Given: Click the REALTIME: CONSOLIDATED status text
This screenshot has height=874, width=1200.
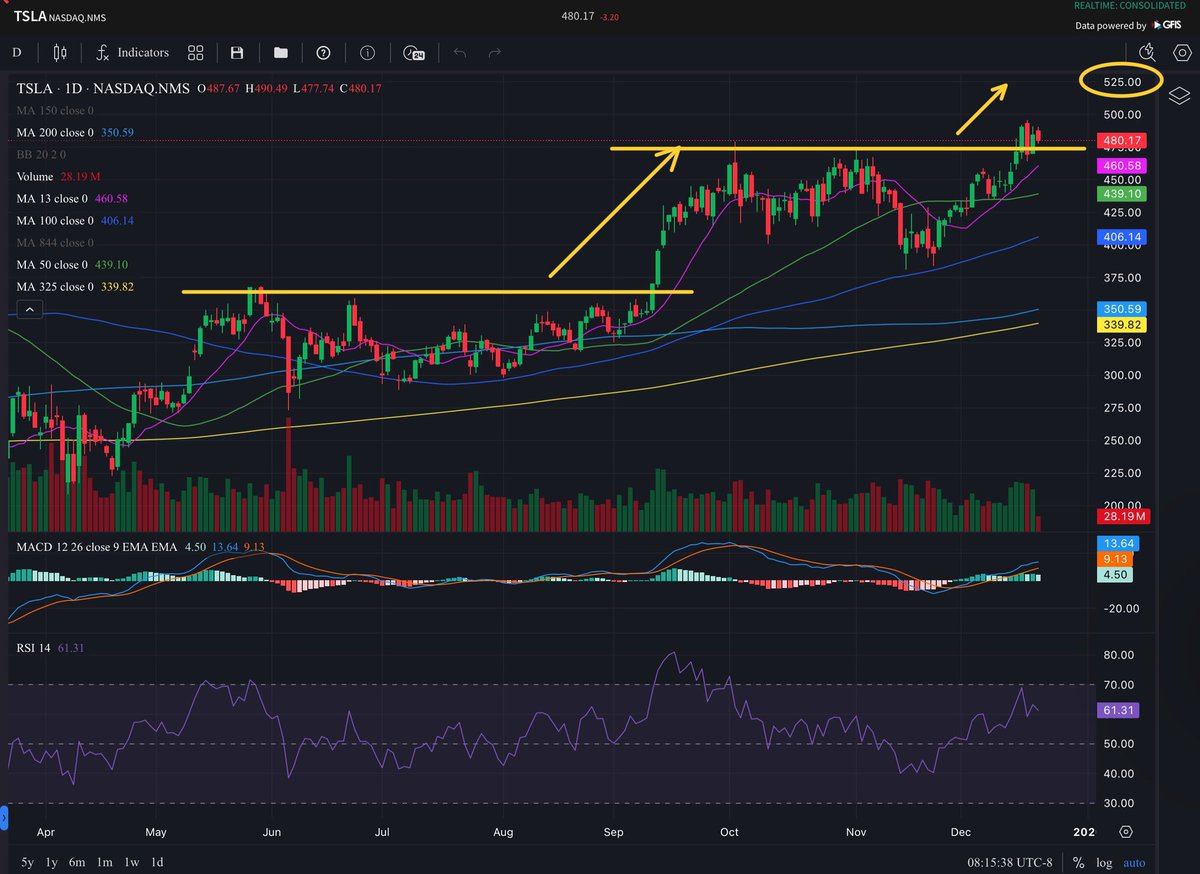Looking at the screenshot, I should pos(1131,7).
